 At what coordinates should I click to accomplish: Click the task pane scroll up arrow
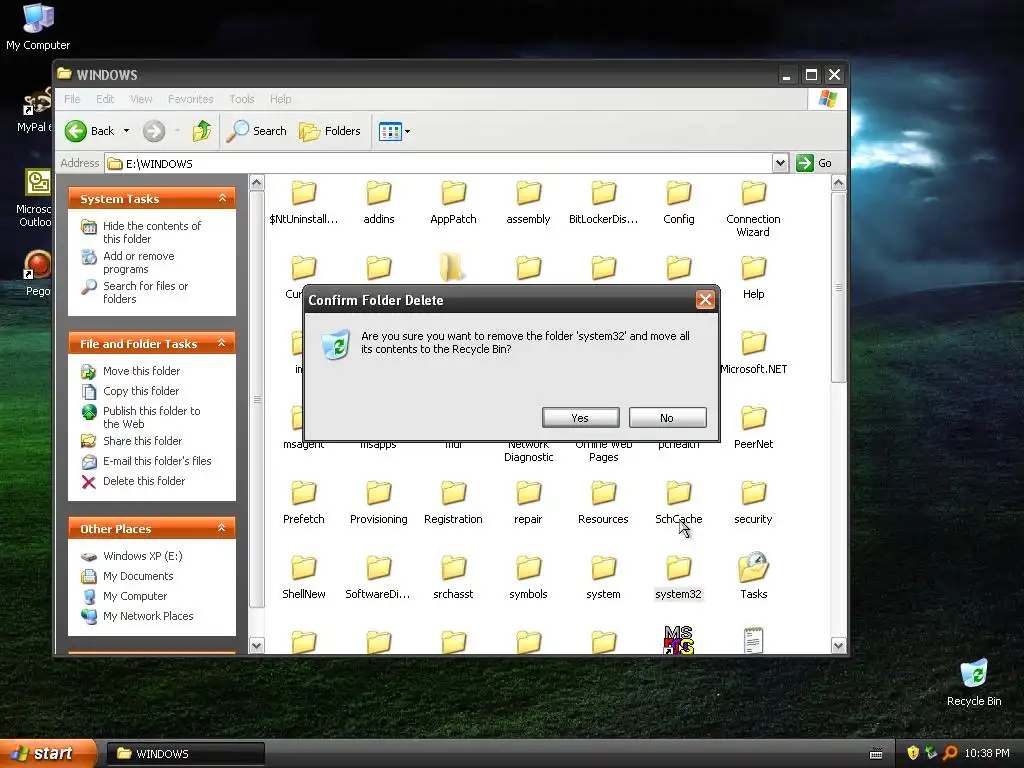tap(257, 183)
